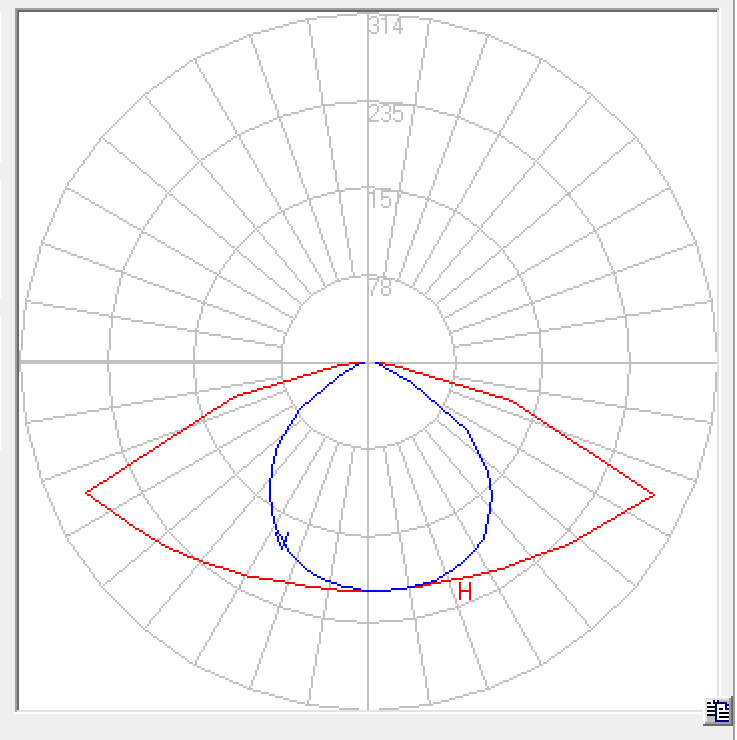
Task: Click the left end of the horizontal axis
Action: click(x=24, y=362)
